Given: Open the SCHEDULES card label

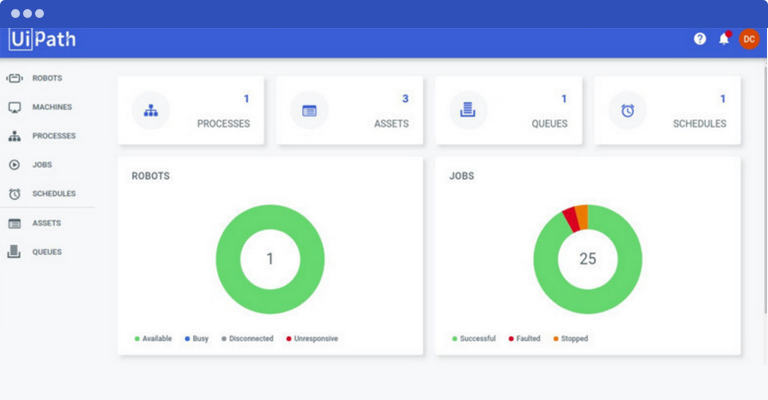Looking at the screenshot, I should tap(699, 124).
